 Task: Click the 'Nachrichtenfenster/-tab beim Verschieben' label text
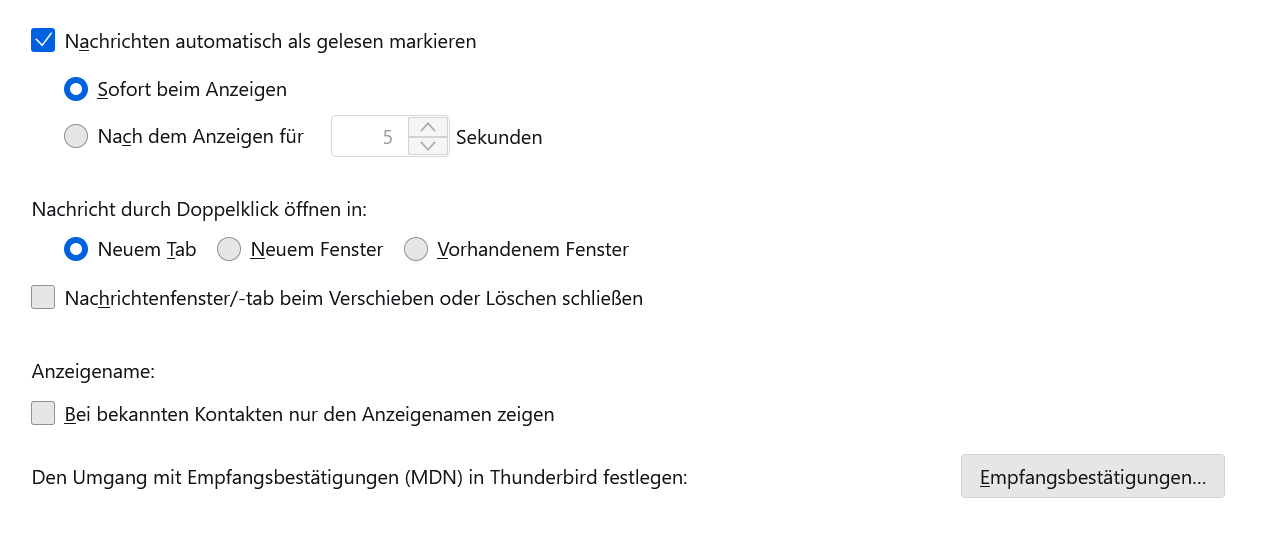click(x=353, y=298)
